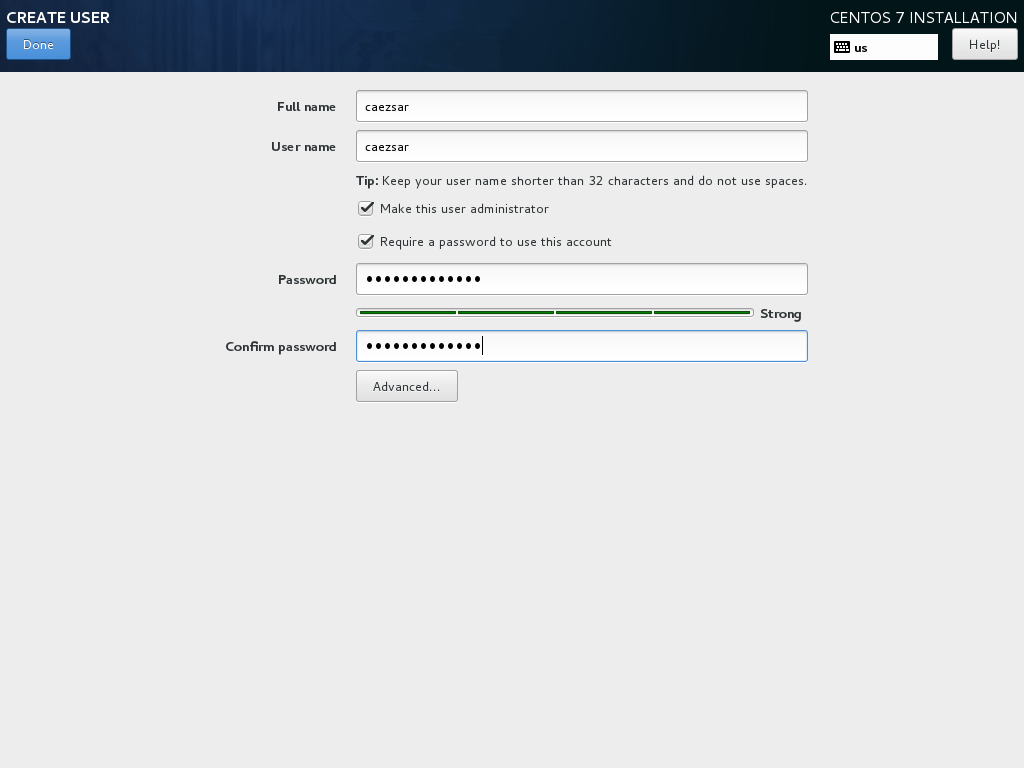Open the "us" keyboard layout switcher
Viewport: 1024px width, 768px height.
[884, 47]
